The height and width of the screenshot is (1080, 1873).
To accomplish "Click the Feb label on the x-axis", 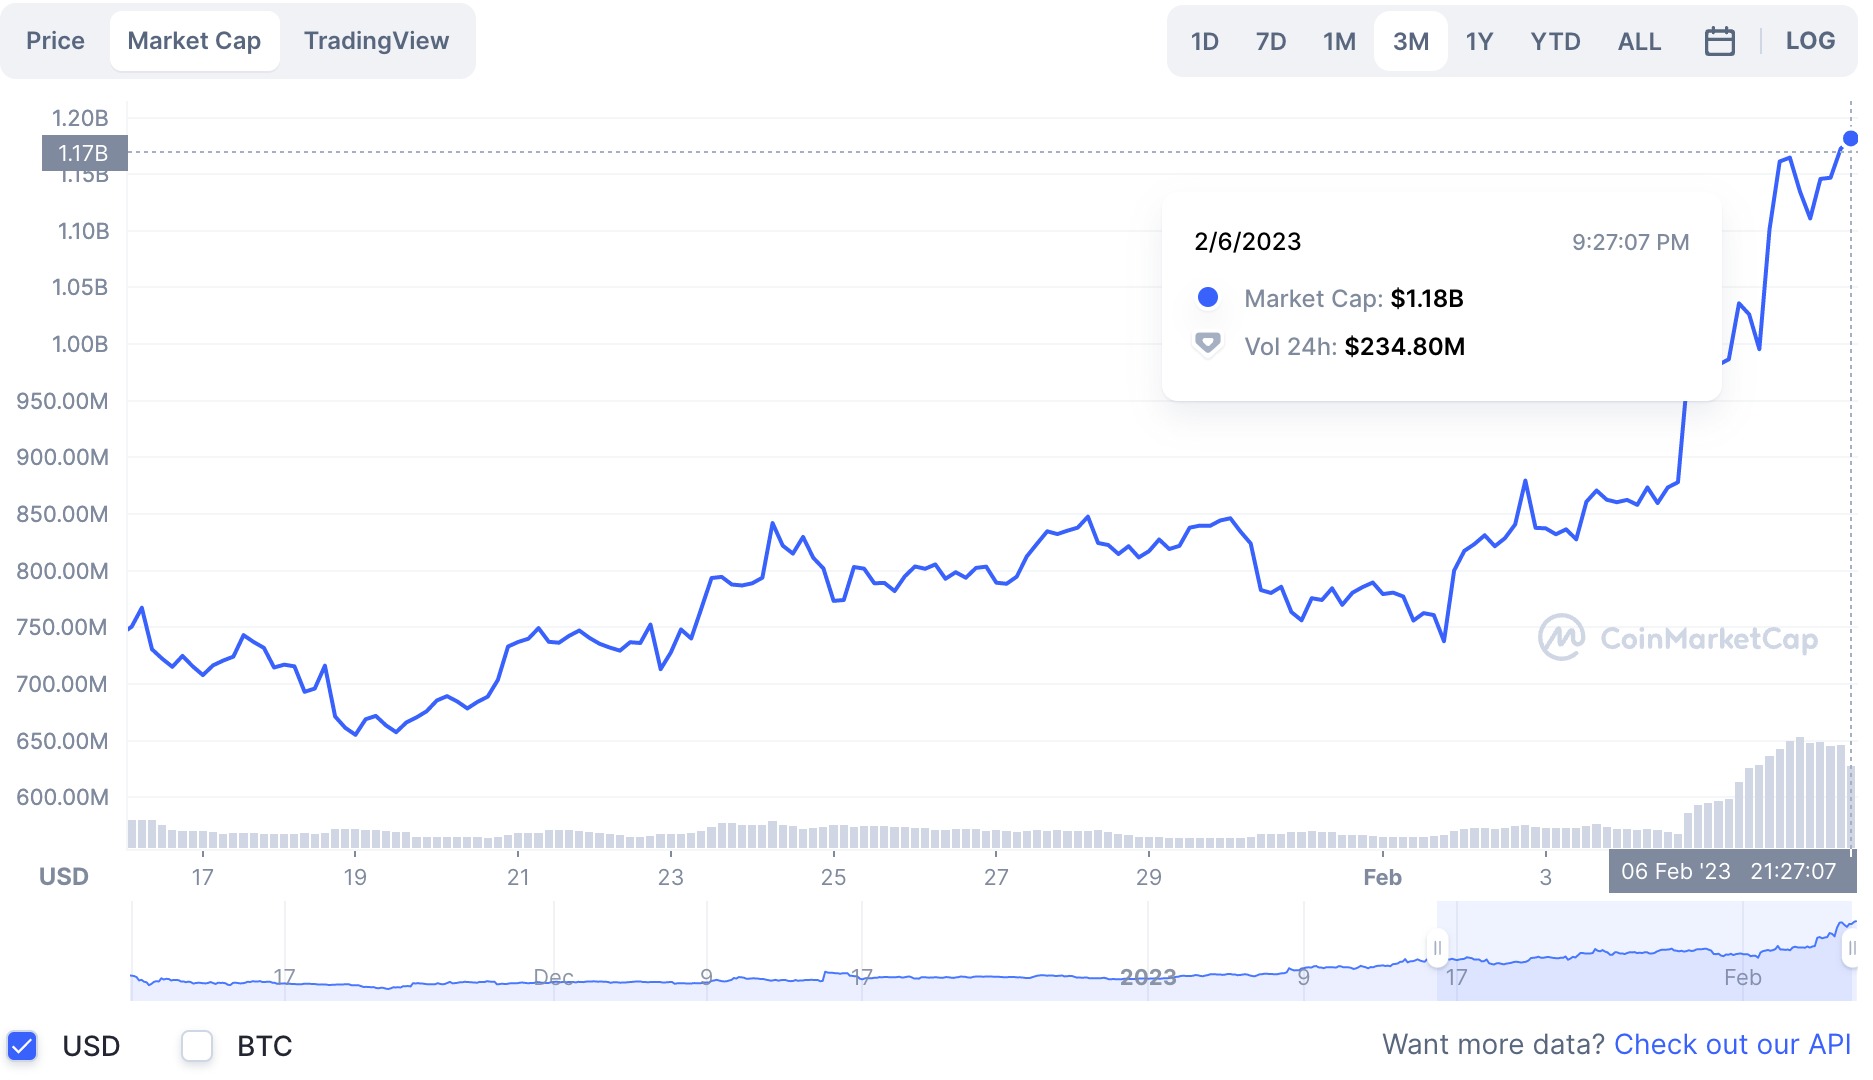I will point(1382,877).
